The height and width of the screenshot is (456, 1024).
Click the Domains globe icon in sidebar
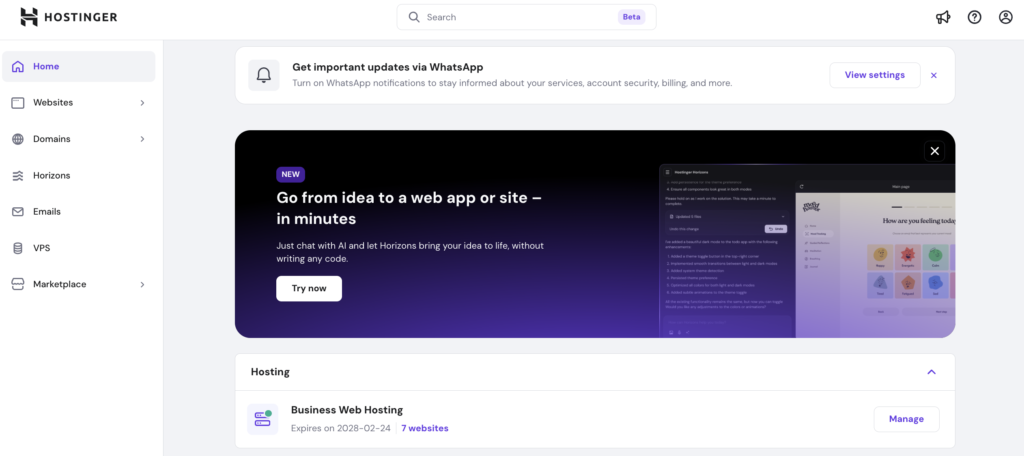pos(18,139)
